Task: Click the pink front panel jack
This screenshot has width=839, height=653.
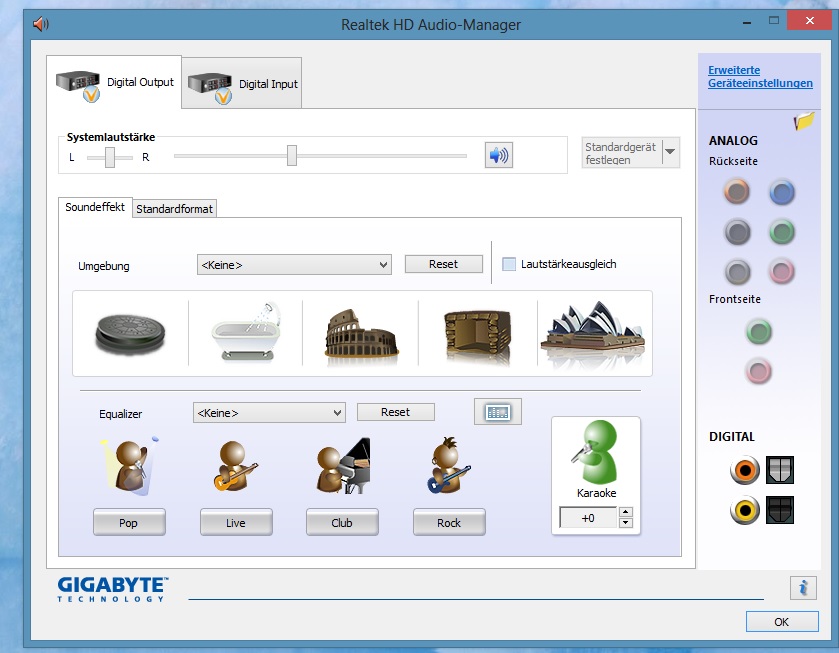Action: tap(759, 371)
